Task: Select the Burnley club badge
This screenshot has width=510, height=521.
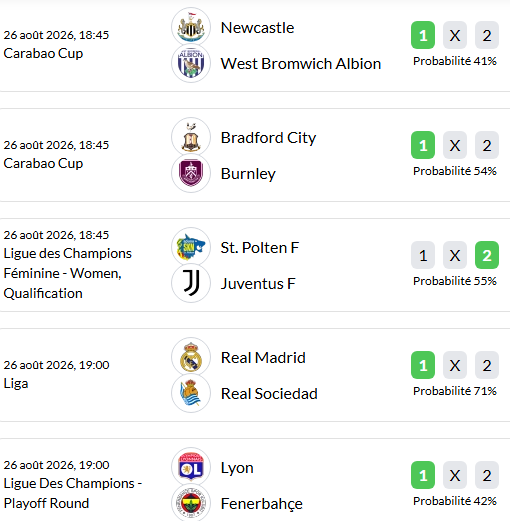Action: point(191,173)
